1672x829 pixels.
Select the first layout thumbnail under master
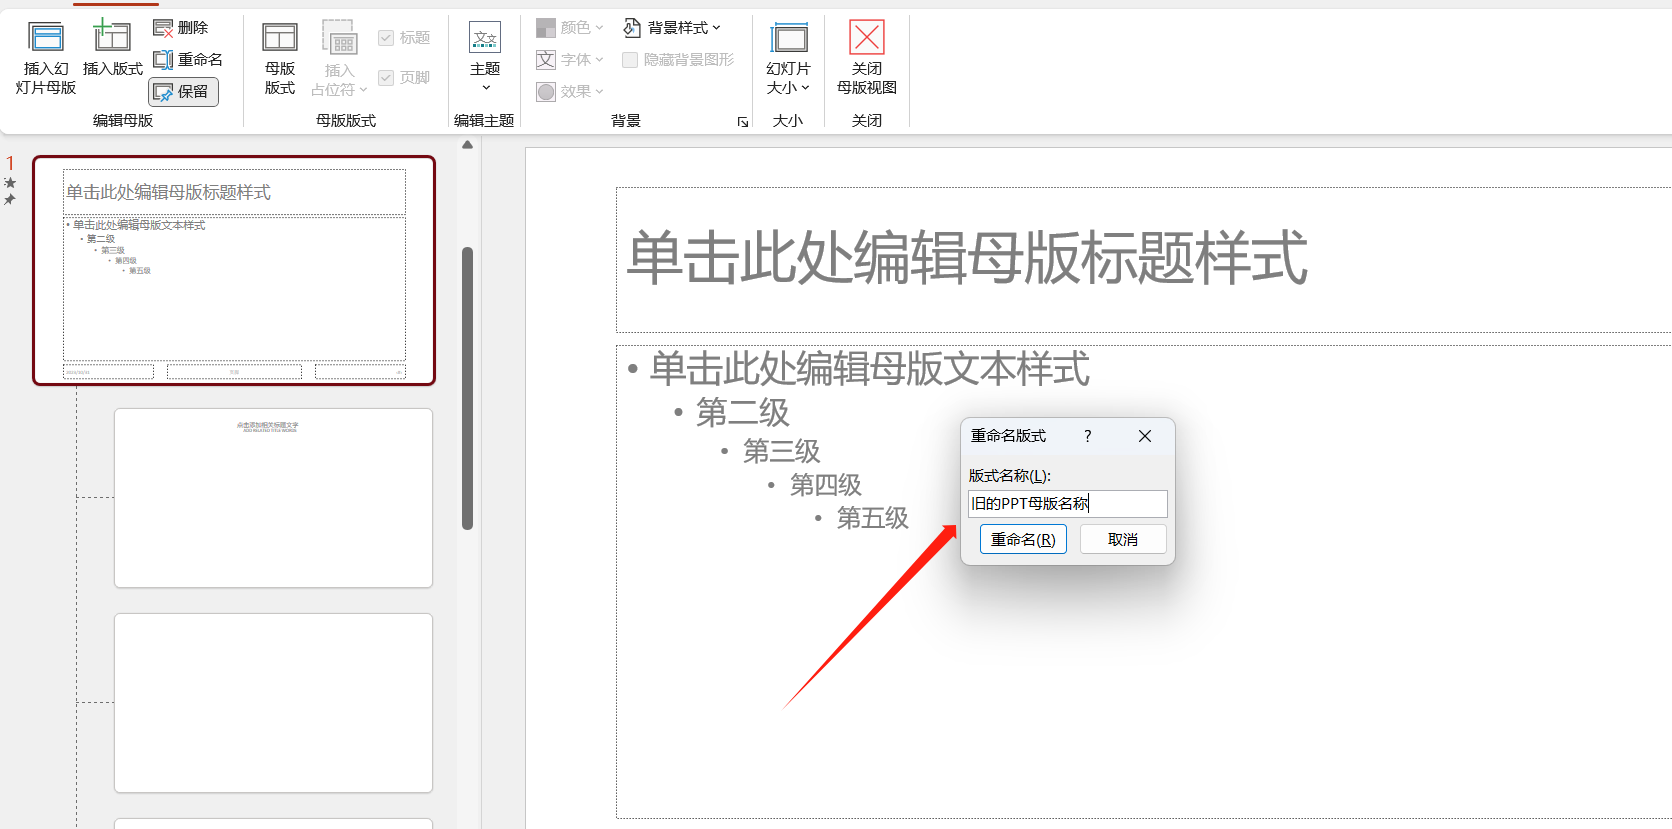(x=273, y=498)
